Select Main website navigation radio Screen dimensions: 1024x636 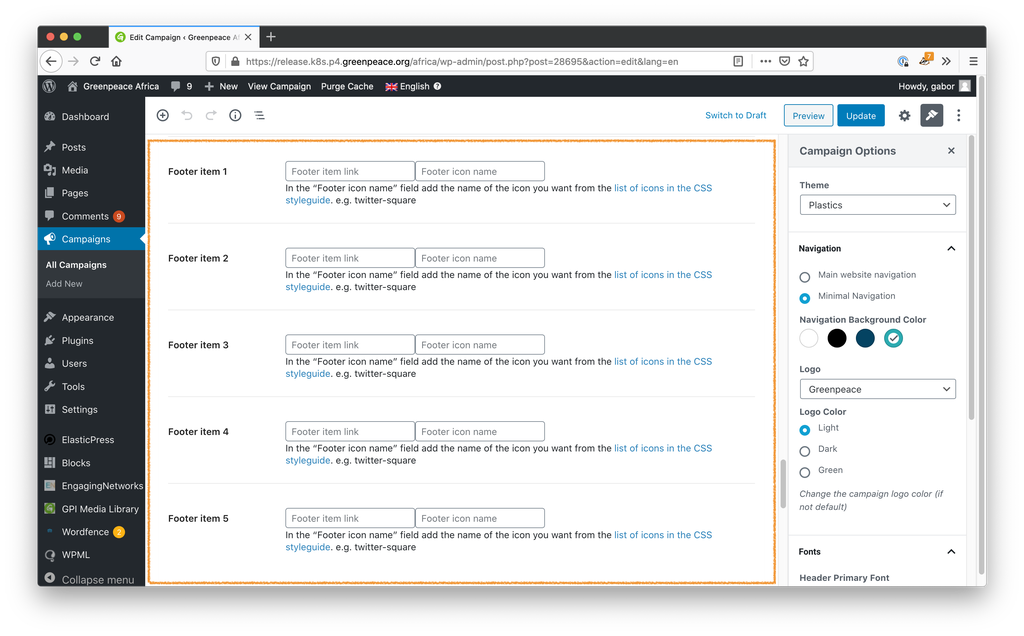[x=805, y=277]
